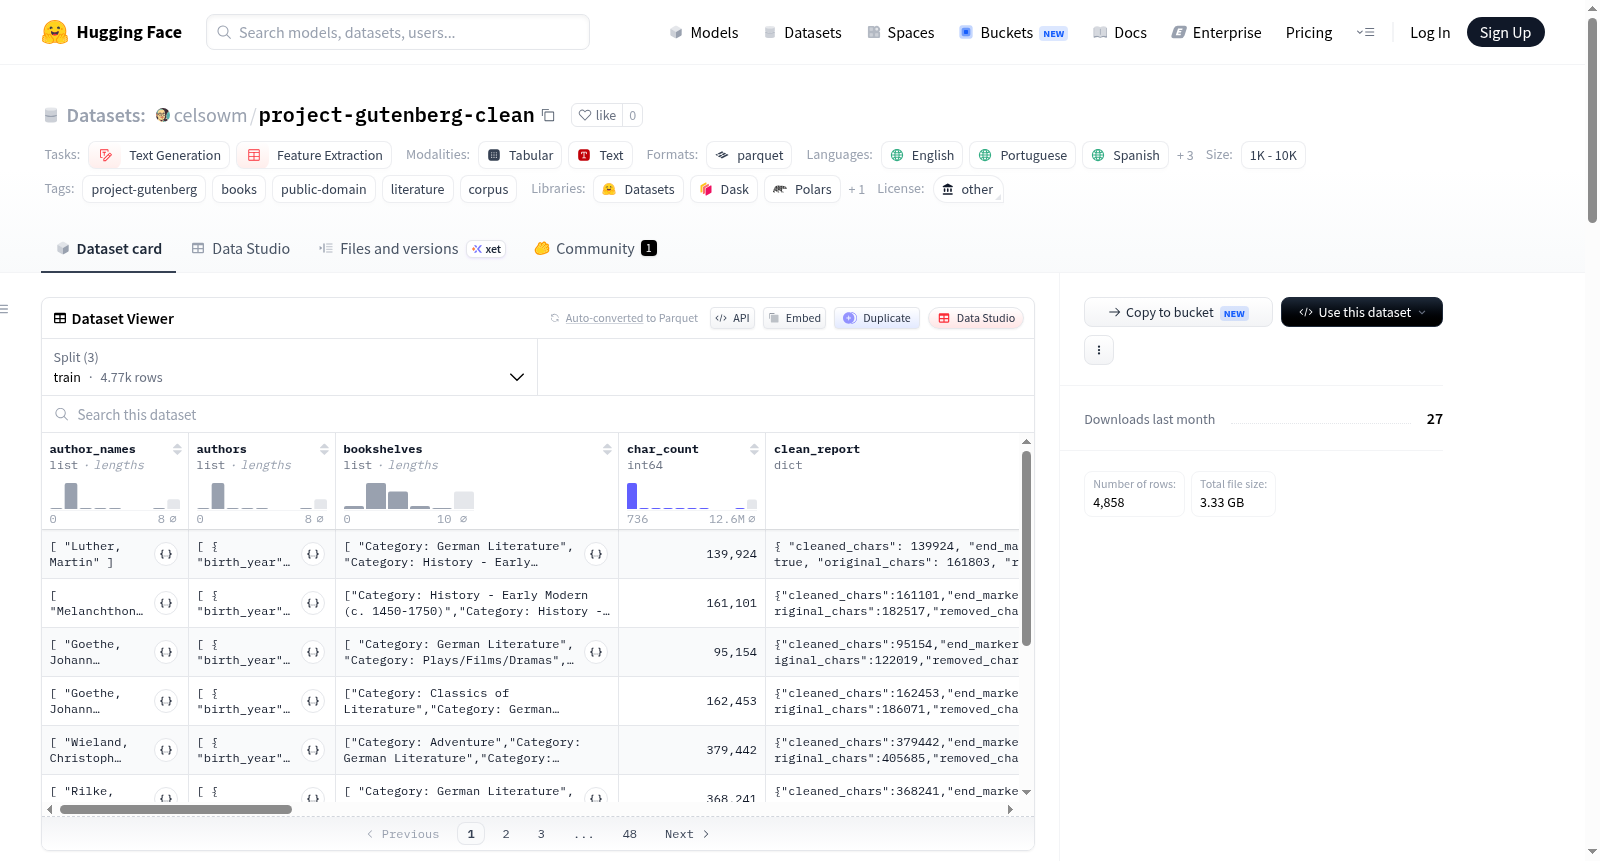Click the table horizontal scrollbar
This screenshot has width=1600, height=861.
176,809
